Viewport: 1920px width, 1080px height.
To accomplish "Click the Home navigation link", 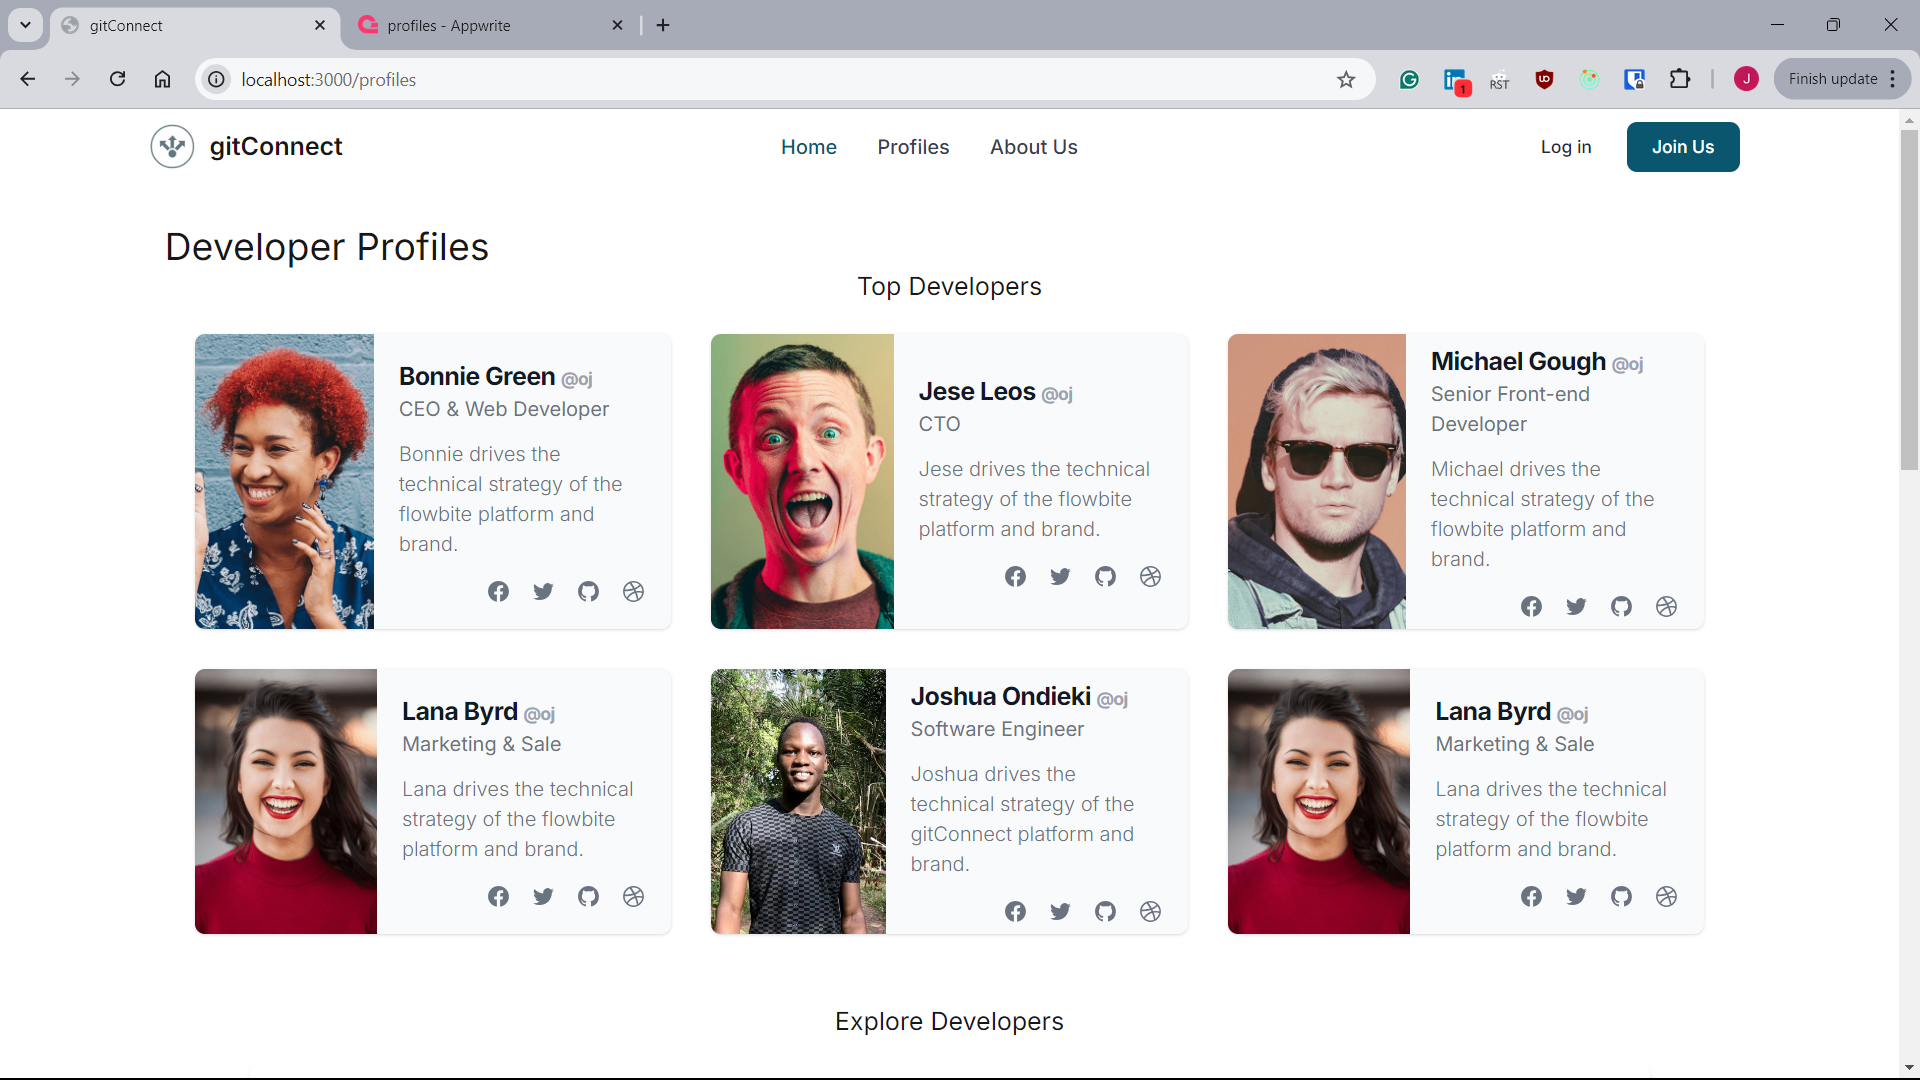I will pyautogui.click(x=808, y=146).
